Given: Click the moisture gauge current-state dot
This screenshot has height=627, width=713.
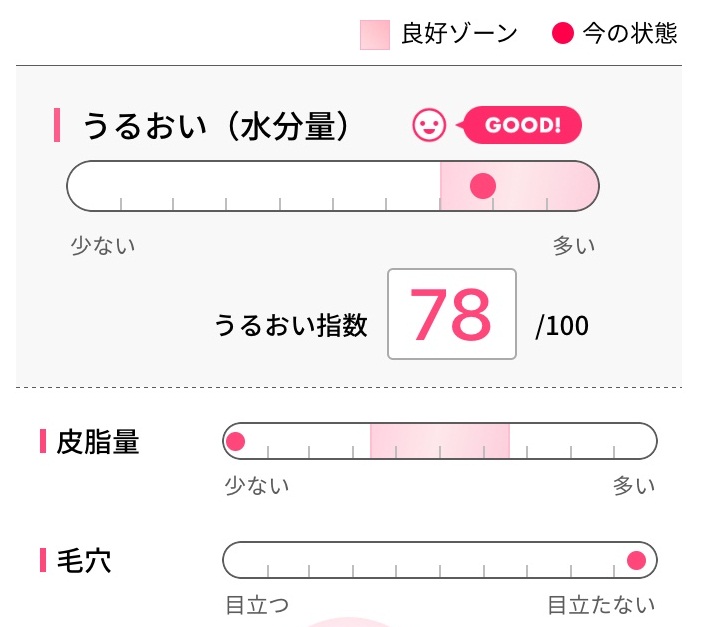Looking at the screenshot, I should (482, 186).
